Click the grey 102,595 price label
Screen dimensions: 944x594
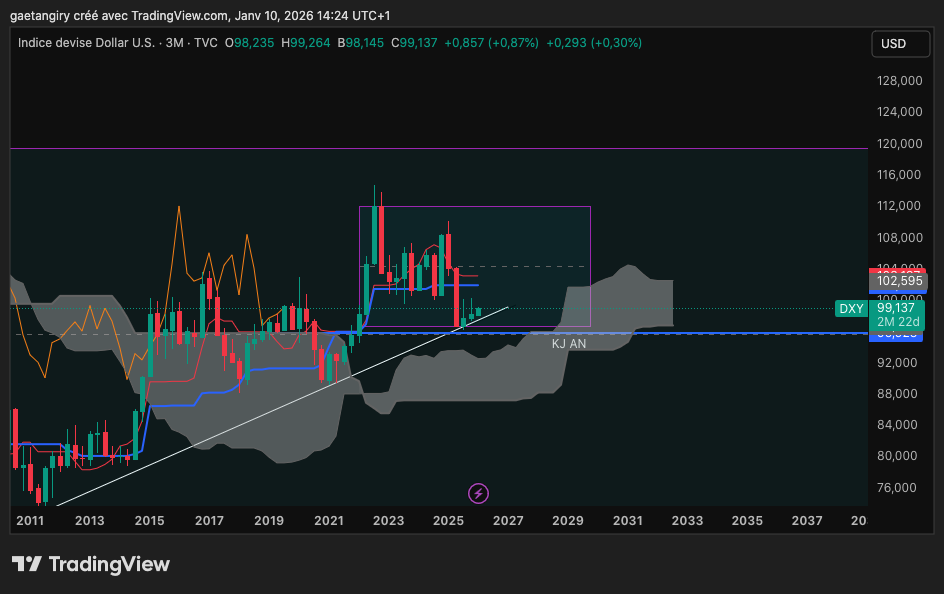coord(896,281)
